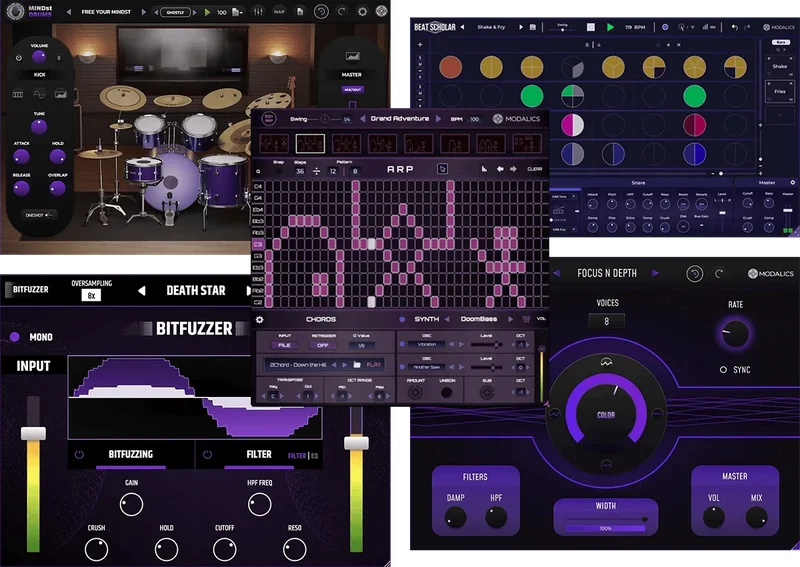Select the next synth after DoomBass
800x567 pixels.
coord(510,319)
